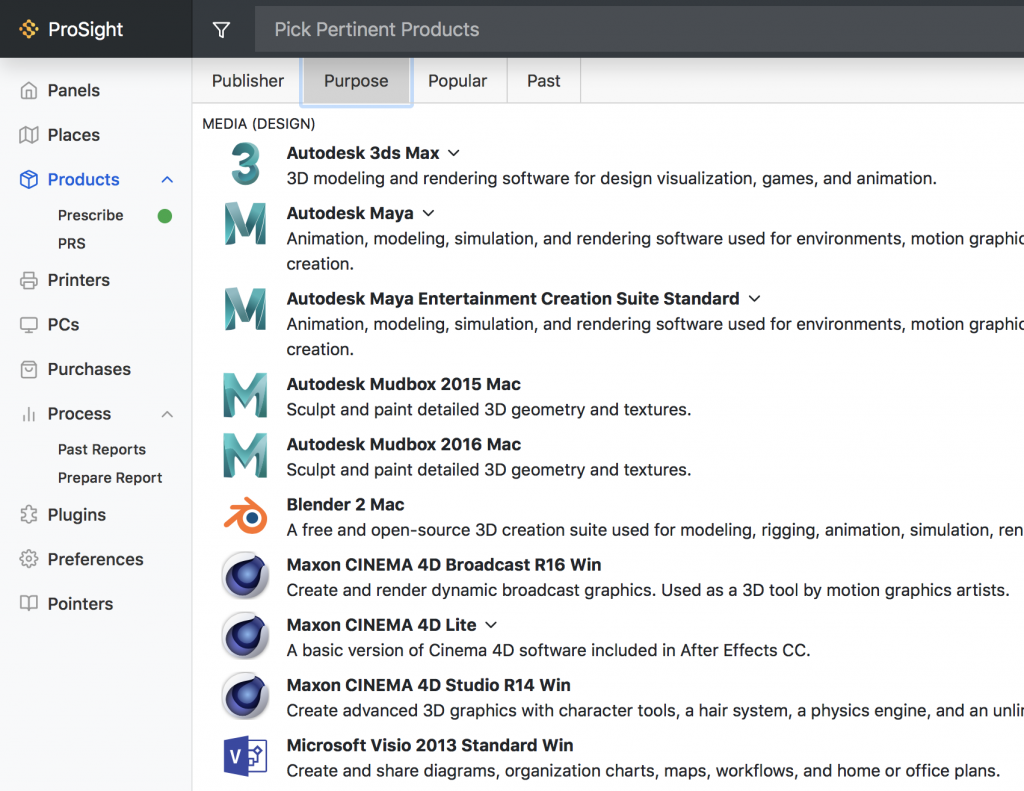This screenshot has width=1024, height=791.
Task: Open Past Reports under Process
Action: [102, 449]
